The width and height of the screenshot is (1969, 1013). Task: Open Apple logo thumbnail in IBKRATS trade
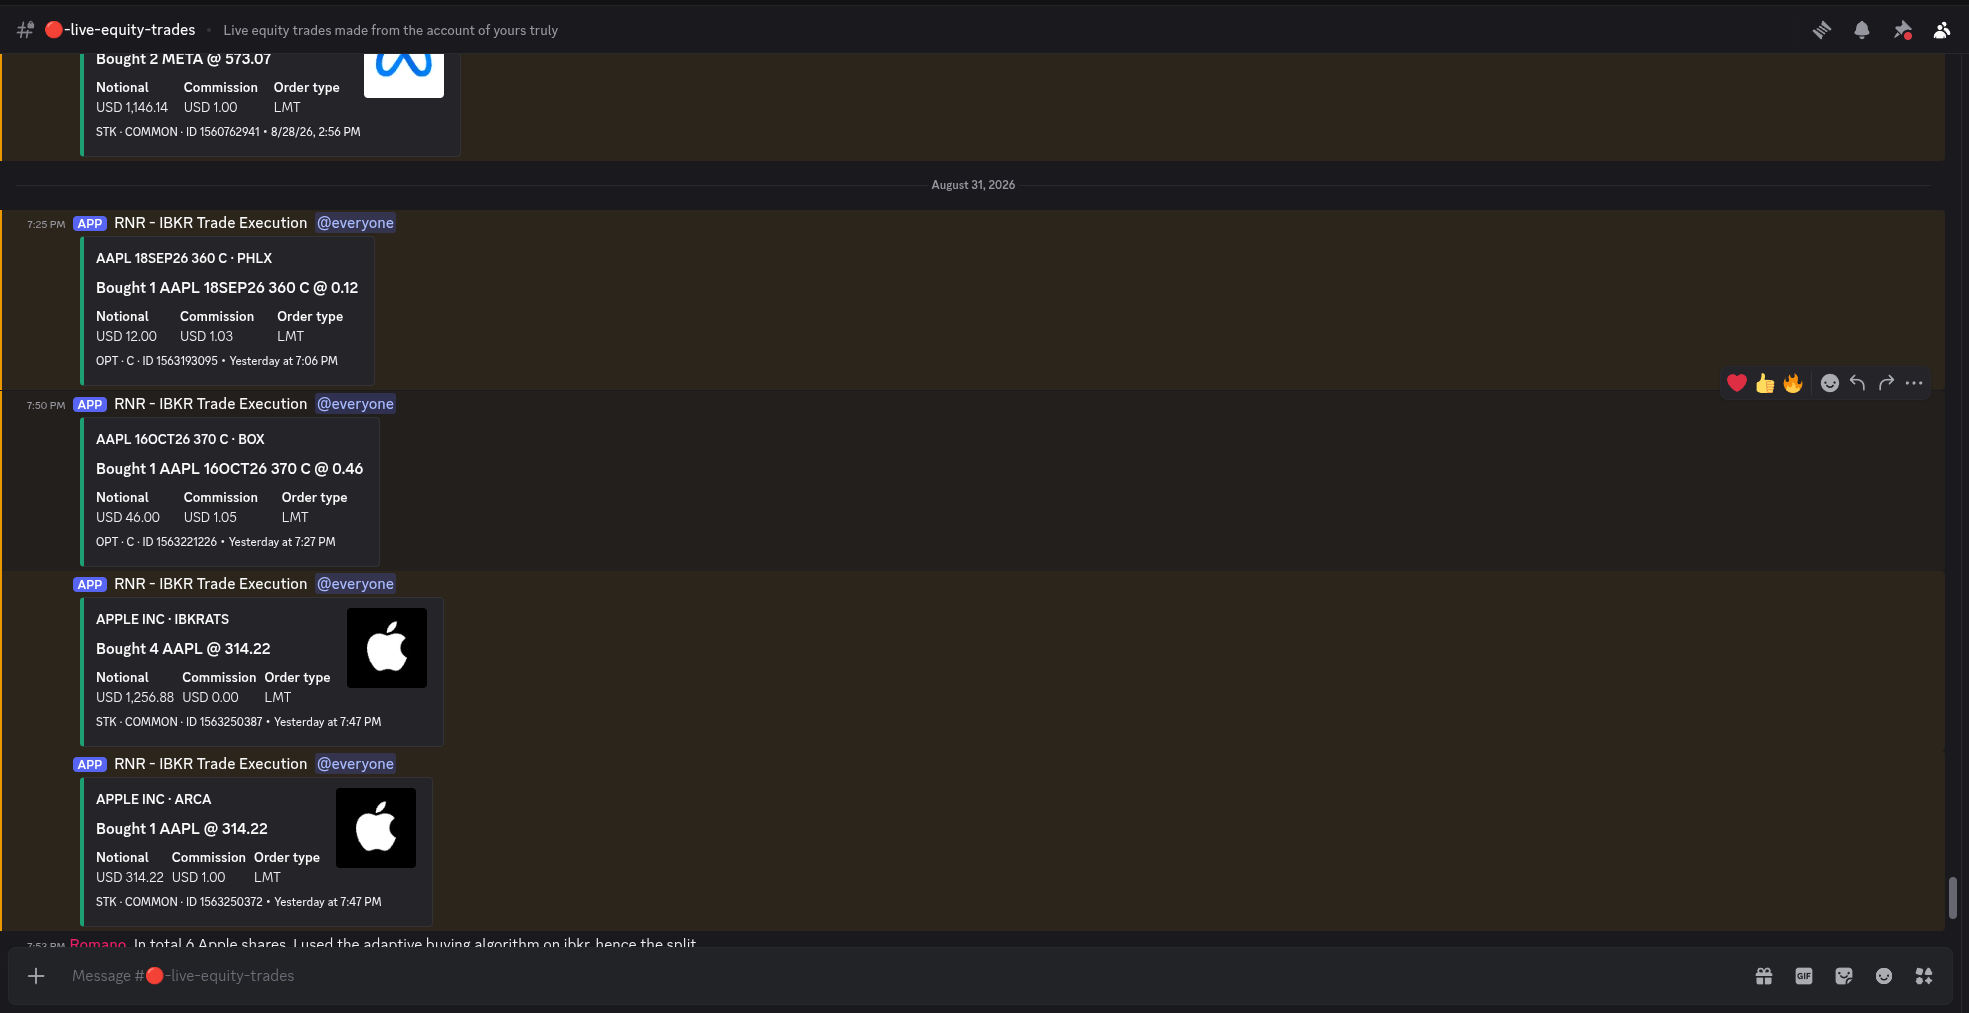pyautogui.click(x=387, y=648)
